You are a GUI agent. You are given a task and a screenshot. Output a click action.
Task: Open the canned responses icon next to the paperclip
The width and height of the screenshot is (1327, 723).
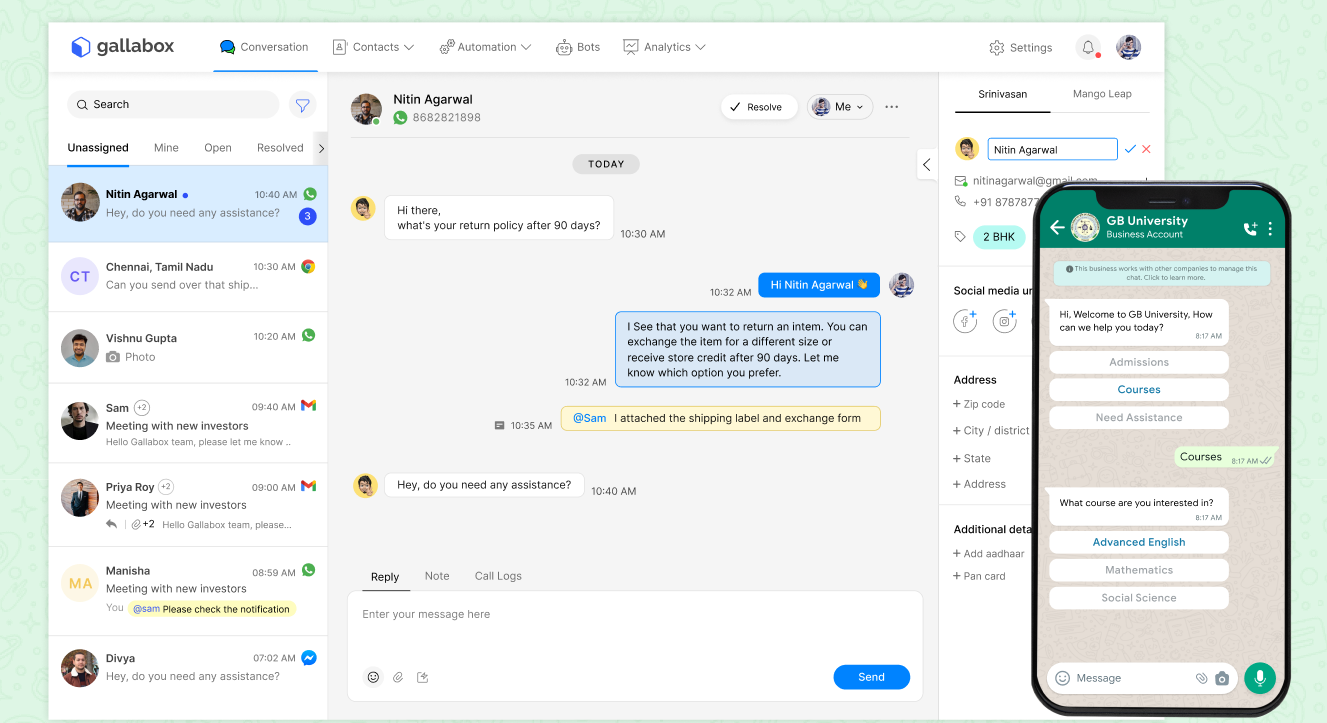click(421, 677)
